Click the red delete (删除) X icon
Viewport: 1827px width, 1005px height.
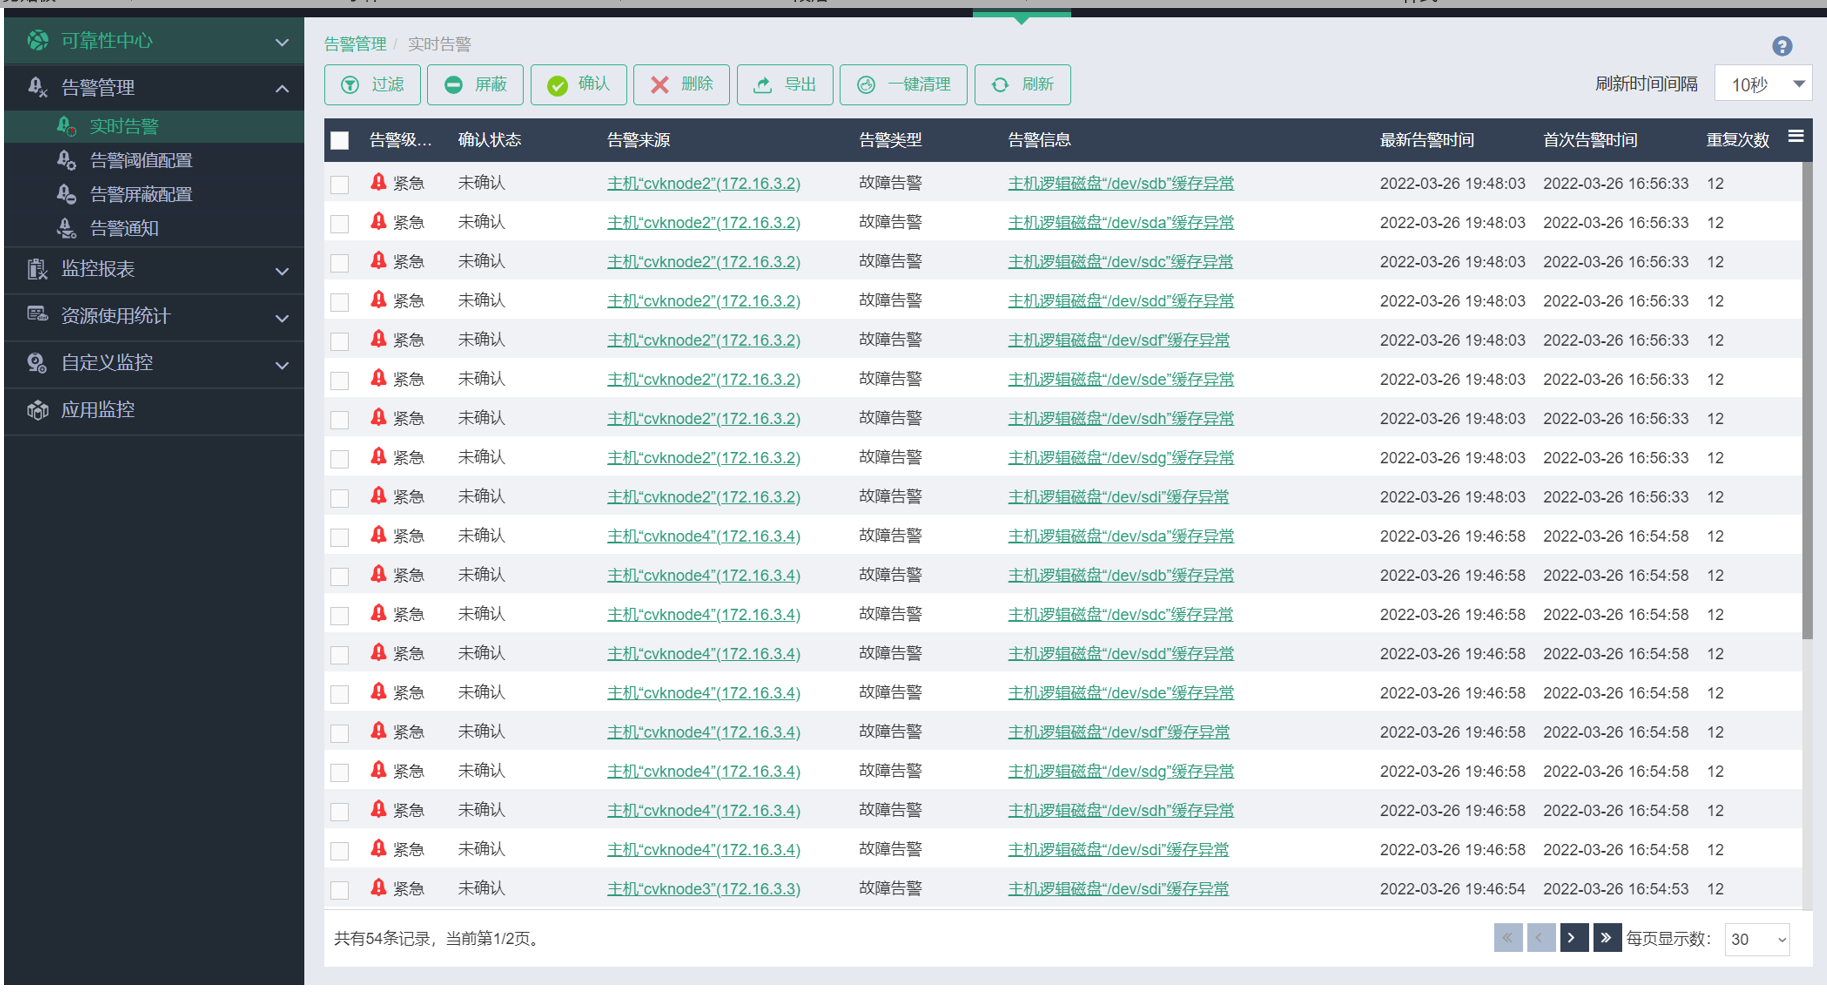point(660,85)
